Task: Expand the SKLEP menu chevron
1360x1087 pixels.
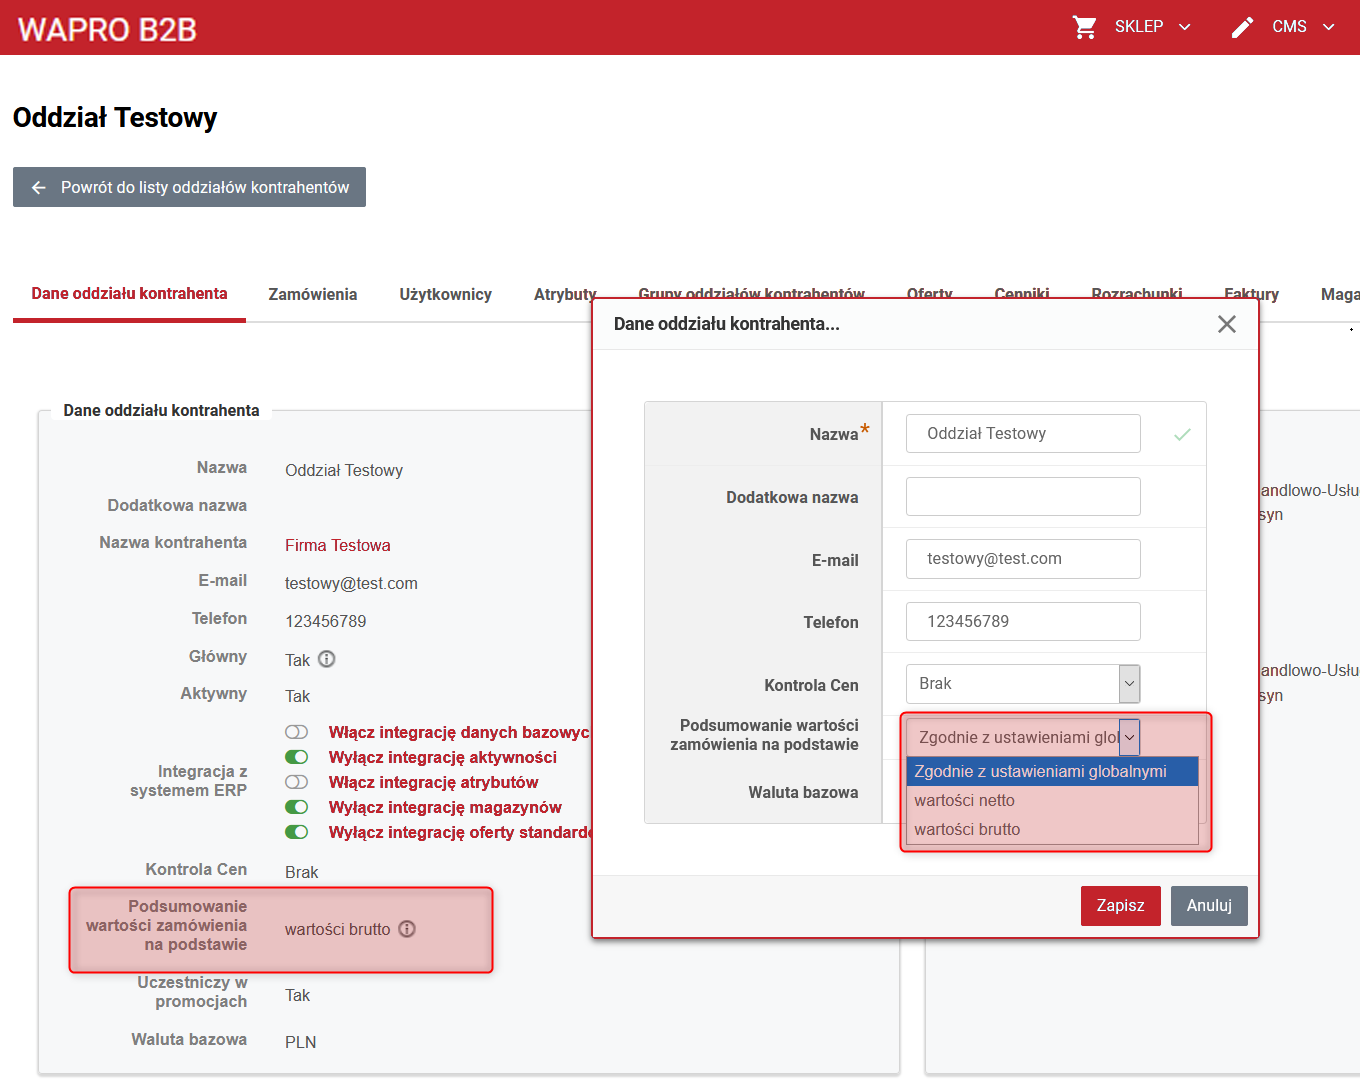Action: point(1185,27)
